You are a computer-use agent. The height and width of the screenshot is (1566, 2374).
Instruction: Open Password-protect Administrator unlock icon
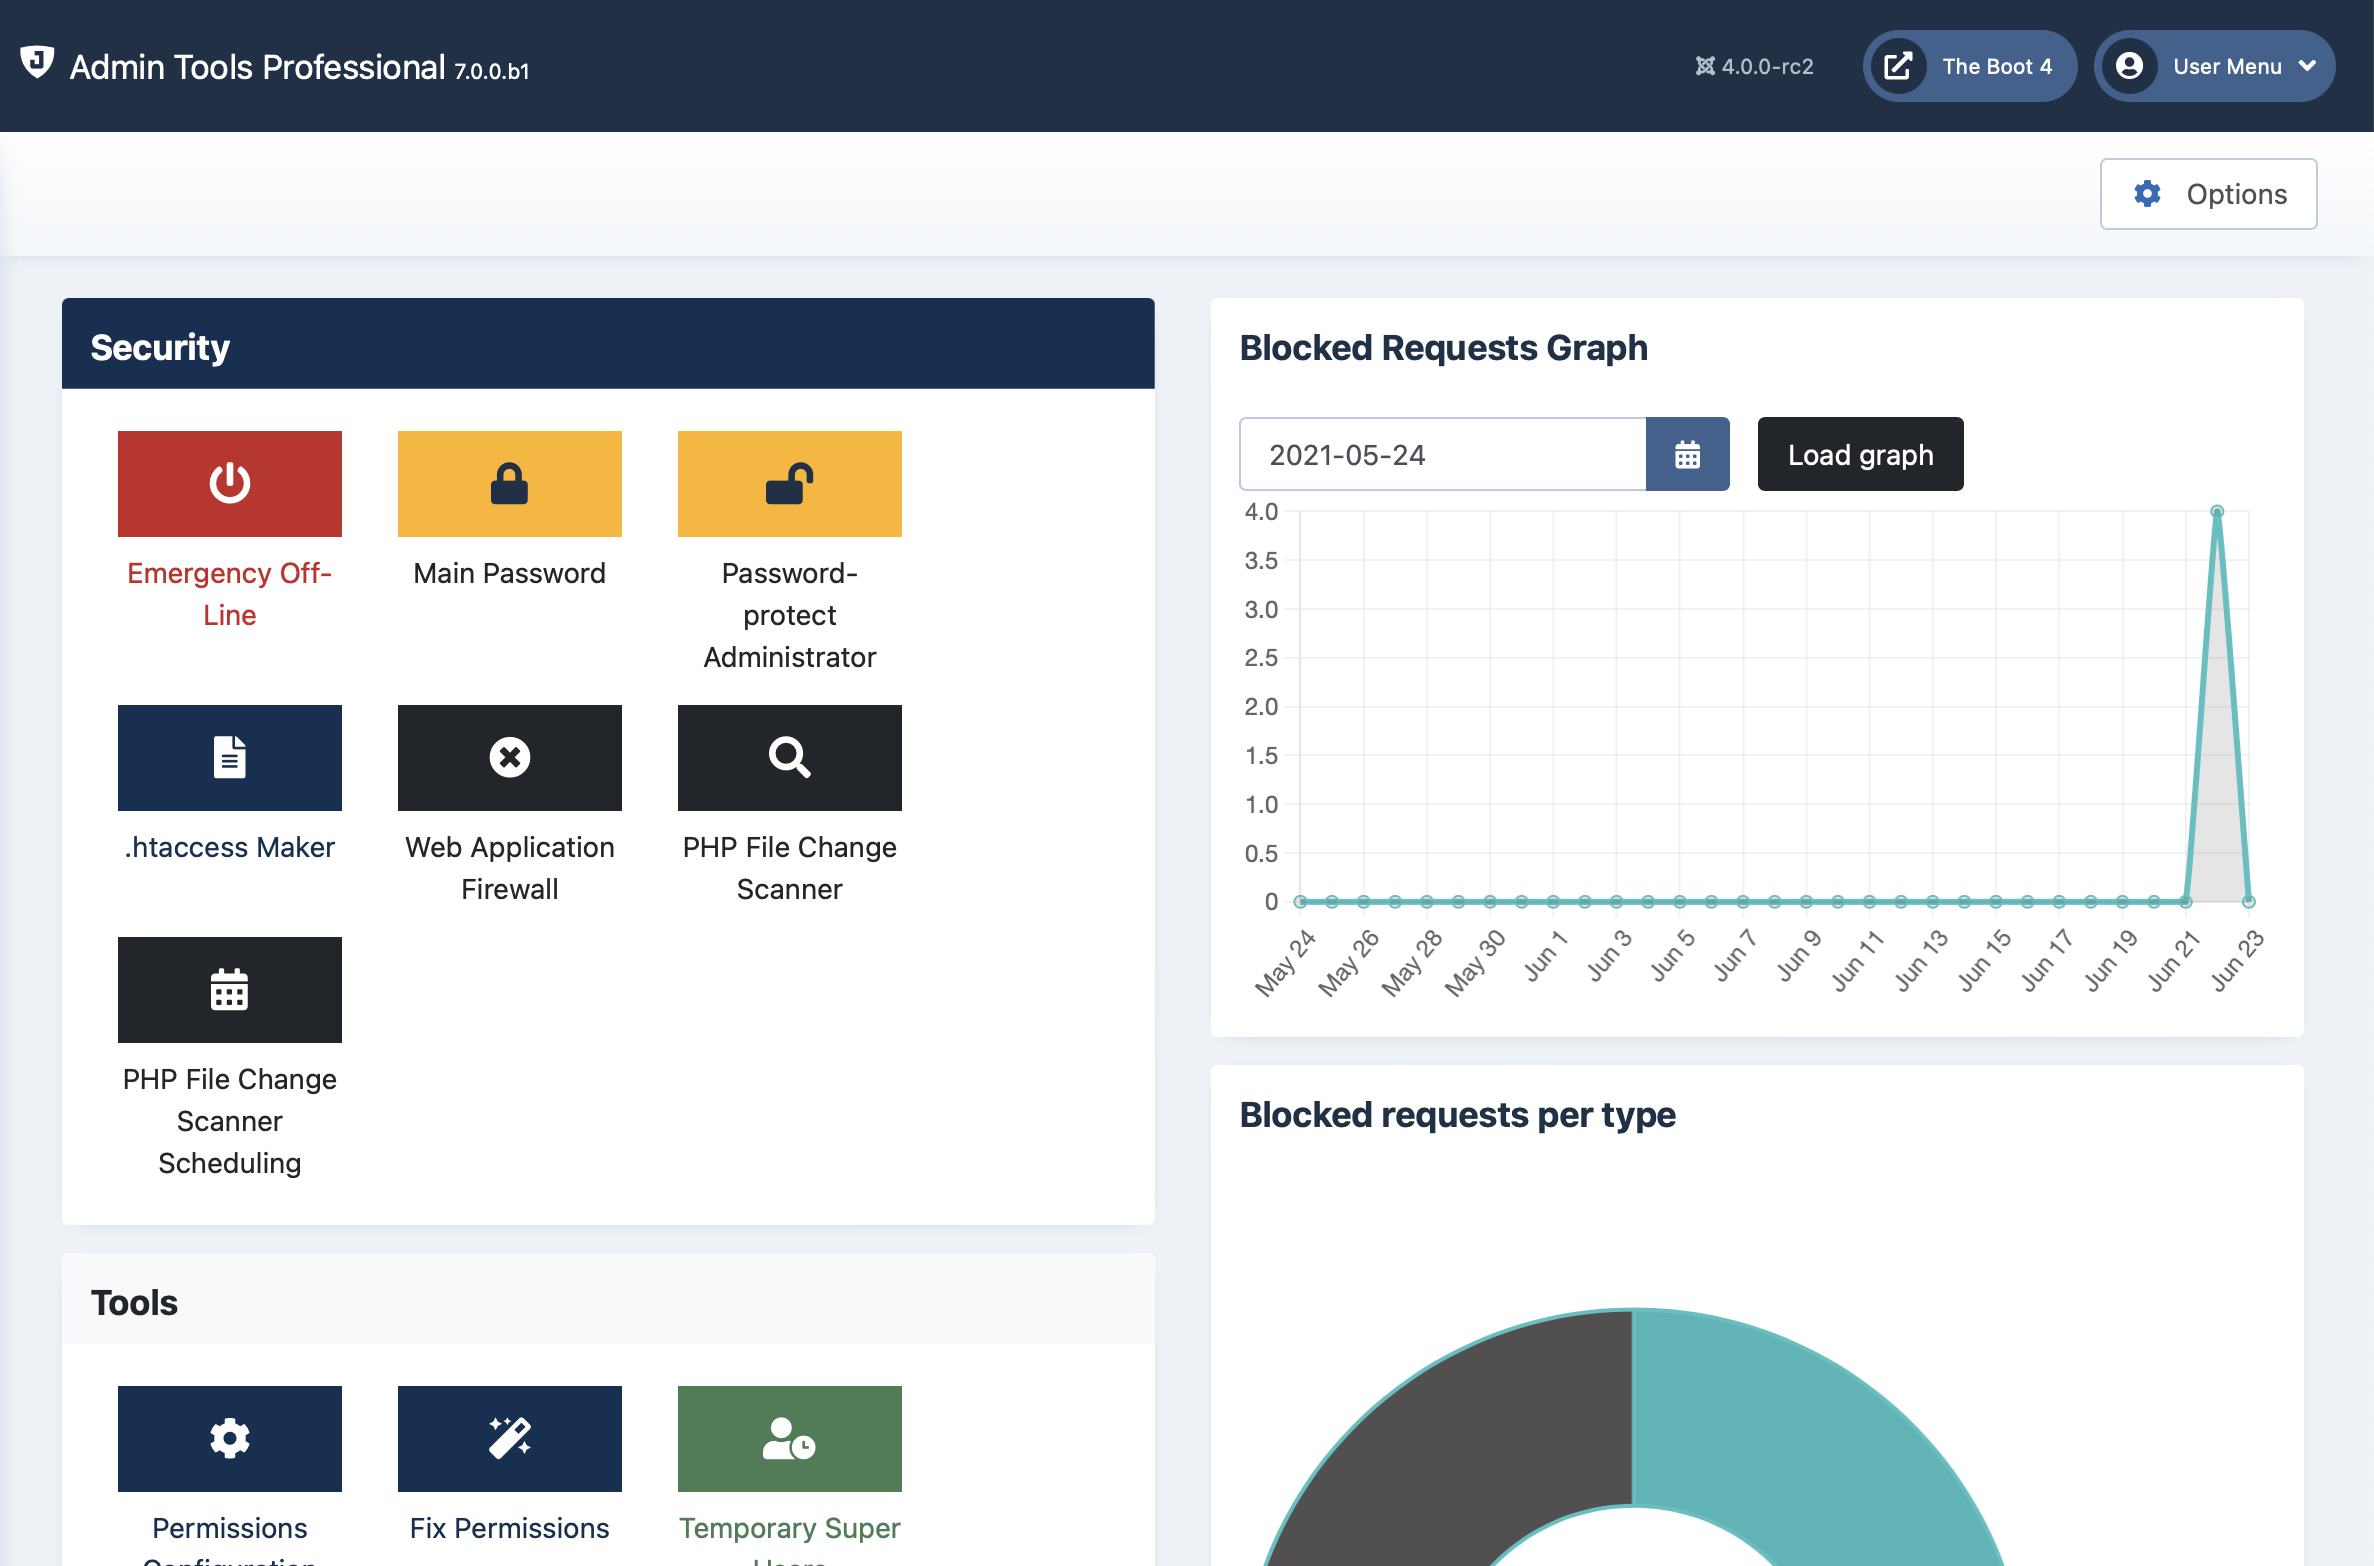tap(789, 483)
